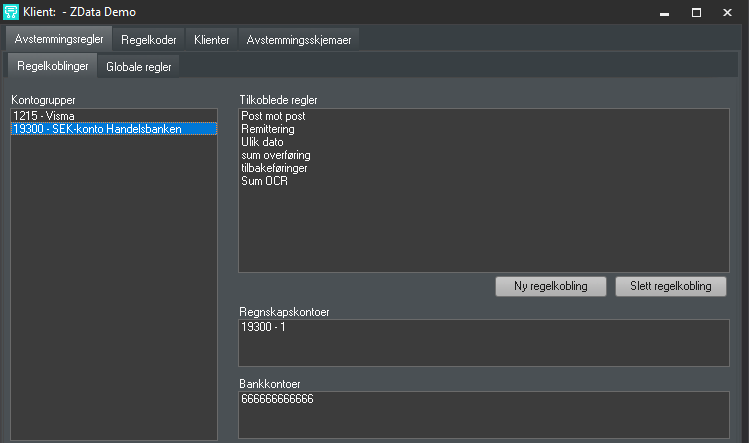Choose the Ulik dato rule

coord(264,142)
